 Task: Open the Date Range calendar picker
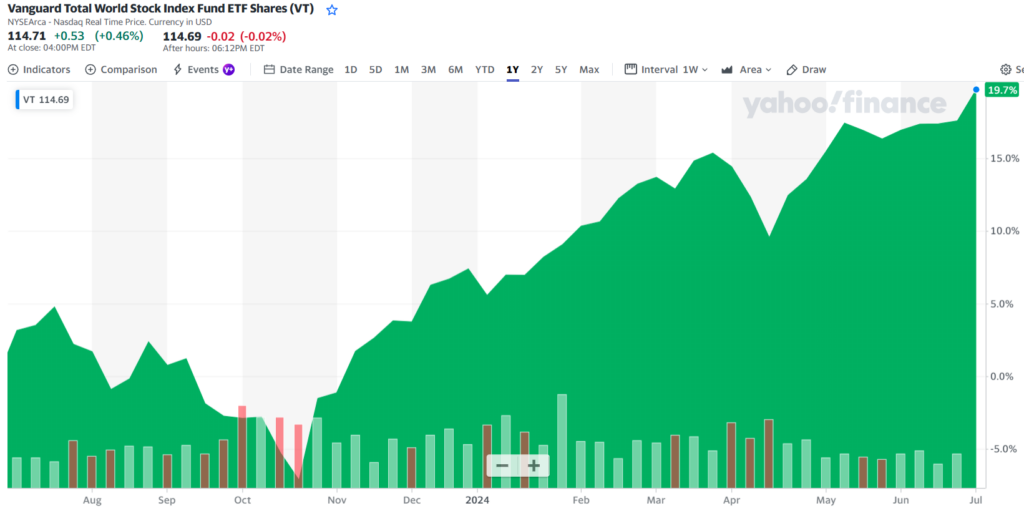click(298, 70)
